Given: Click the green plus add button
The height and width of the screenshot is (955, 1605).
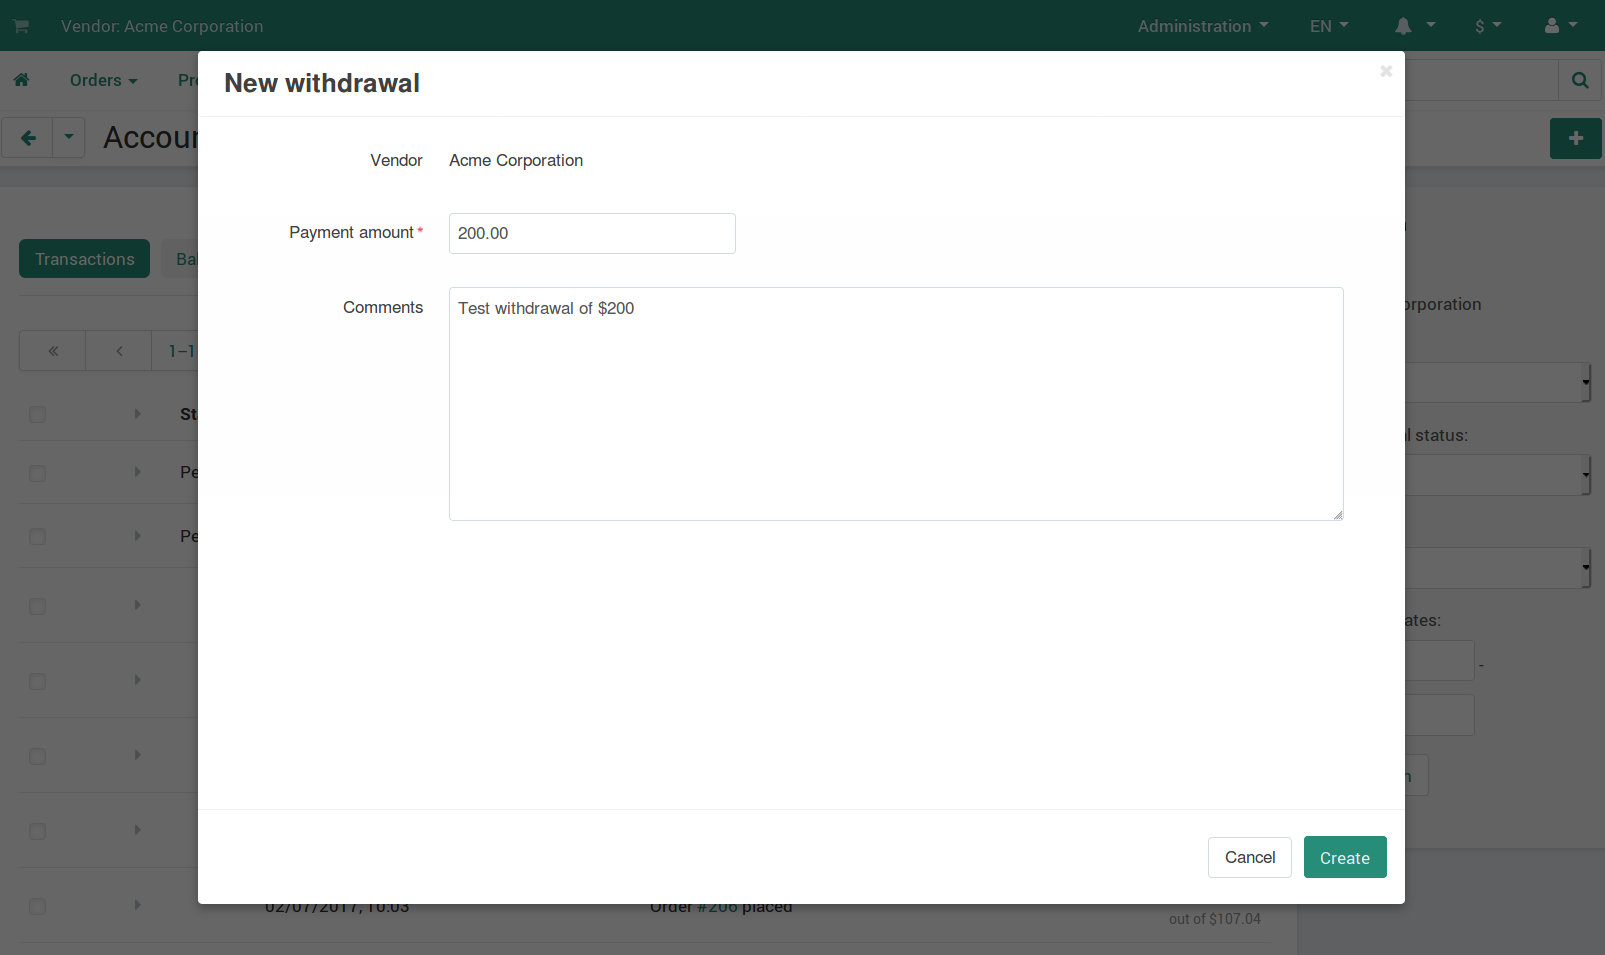Looking at the screenshot, I should click(x=1576, y=138).
